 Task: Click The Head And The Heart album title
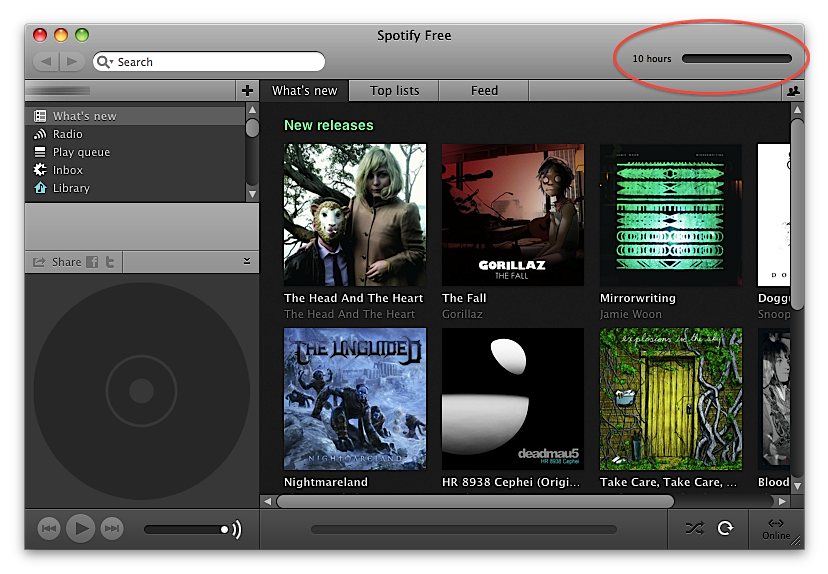(353, 298)
